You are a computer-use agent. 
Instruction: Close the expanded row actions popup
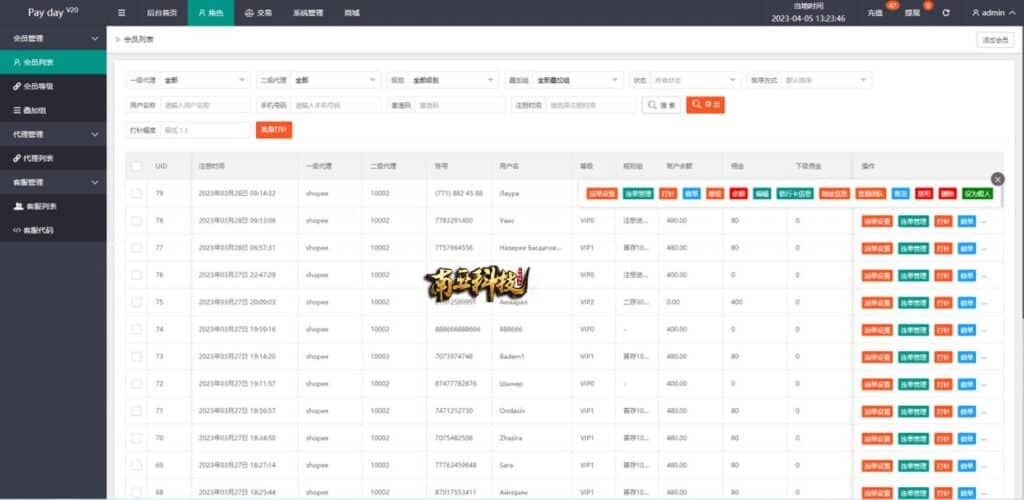pos(997,179)
